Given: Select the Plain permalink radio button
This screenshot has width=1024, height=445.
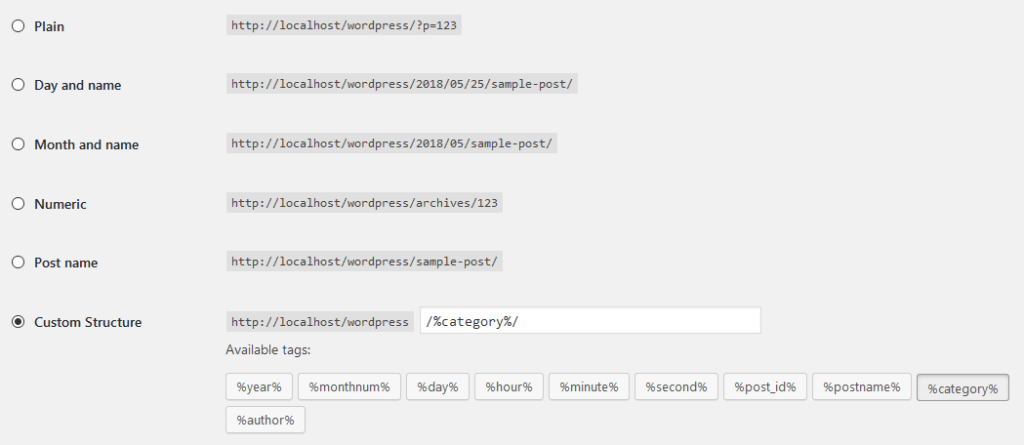Looking at the screenshot, I should 18,26.
